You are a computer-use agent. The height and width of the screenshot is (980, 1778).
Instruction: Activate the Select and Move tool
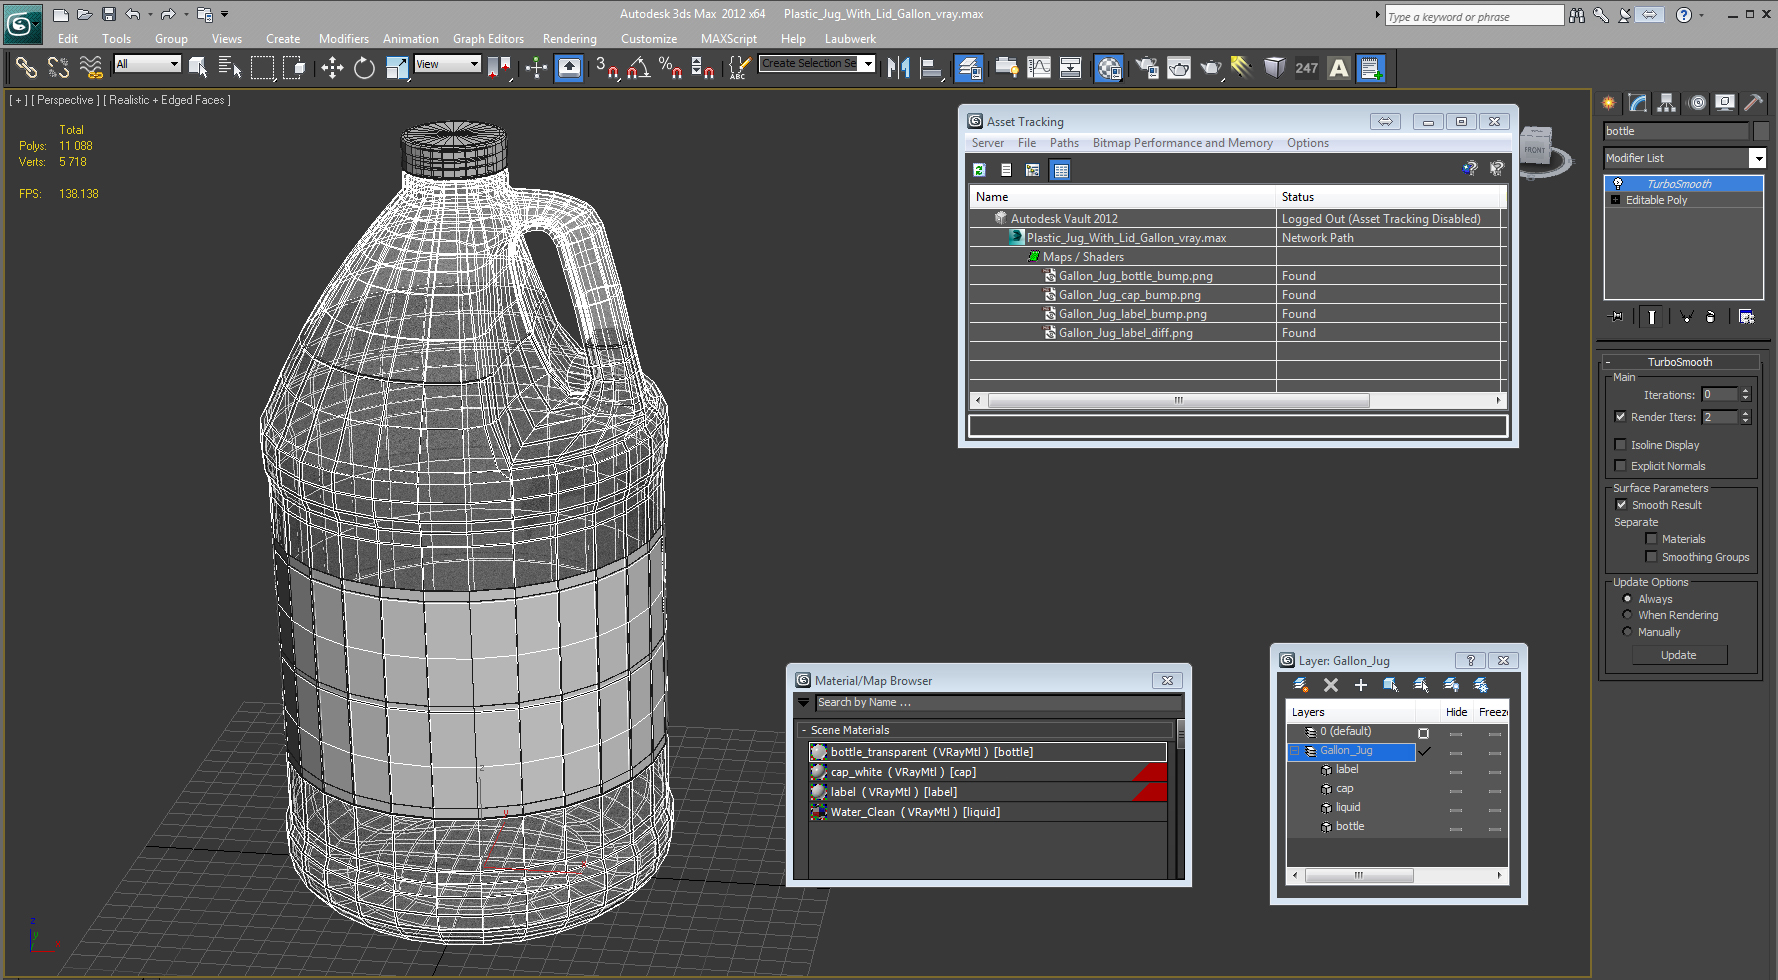[x=332, y=68]
